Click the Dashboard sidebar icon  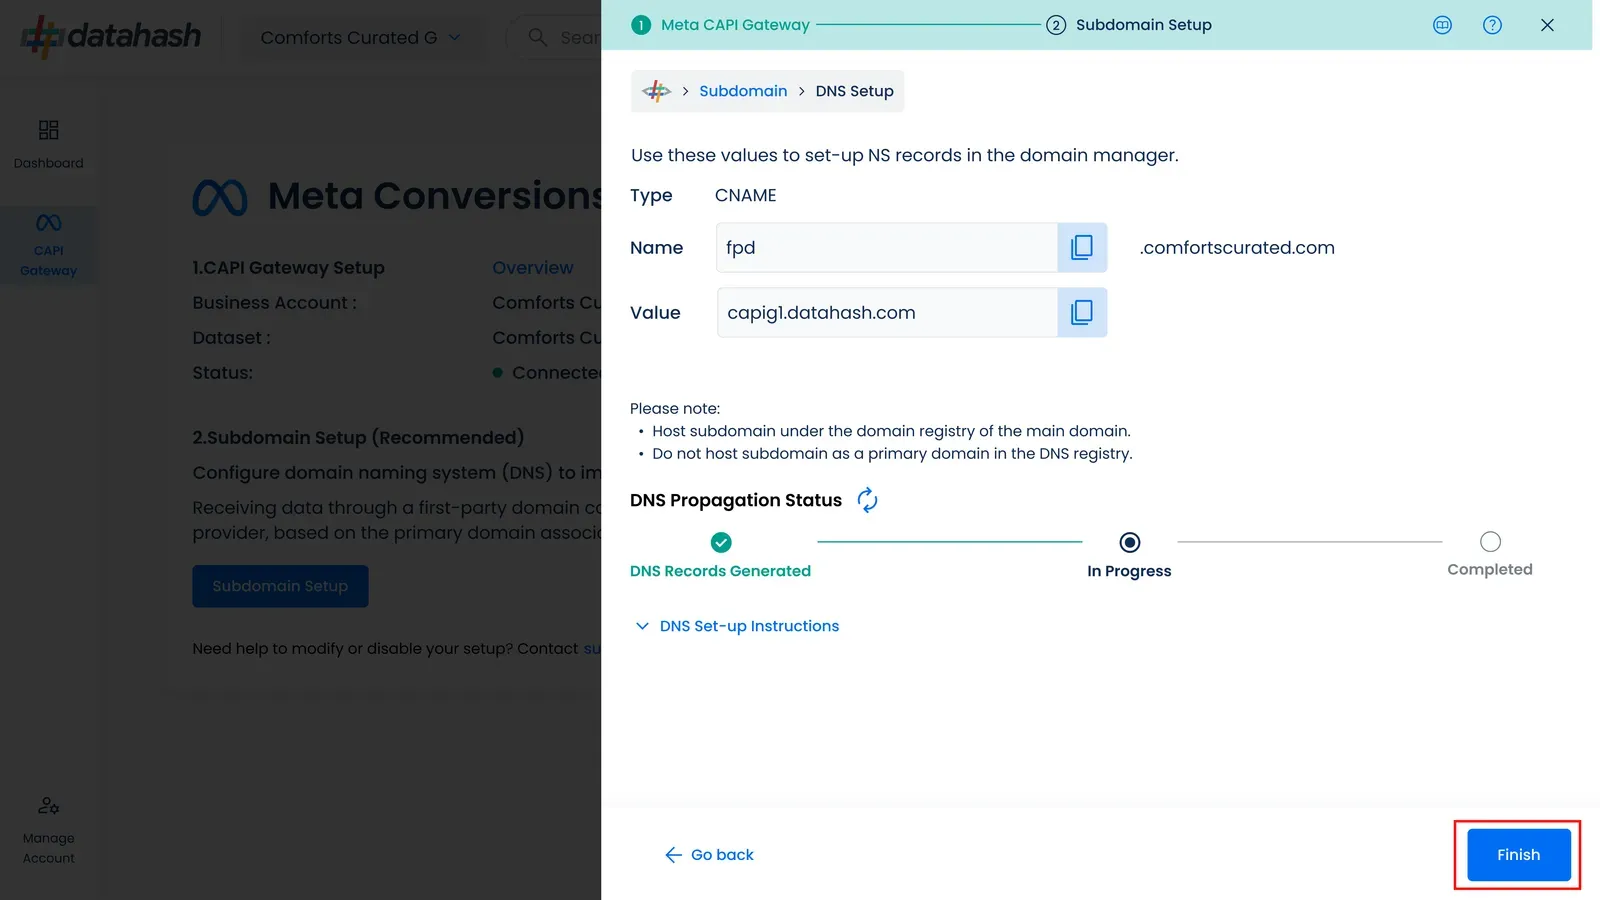[48, 130]
